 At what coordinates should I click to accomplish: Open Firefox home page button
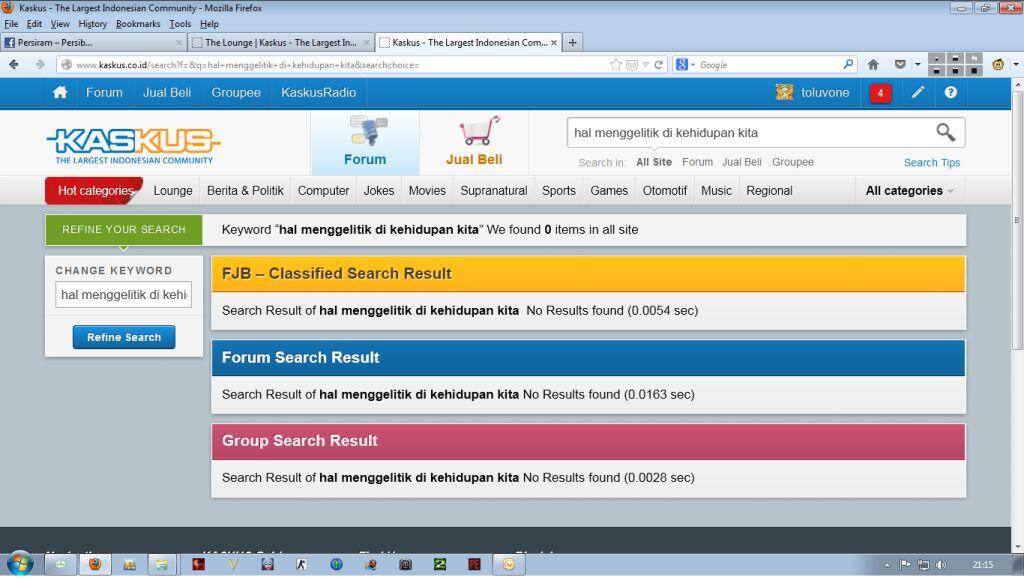click(873, 65)
